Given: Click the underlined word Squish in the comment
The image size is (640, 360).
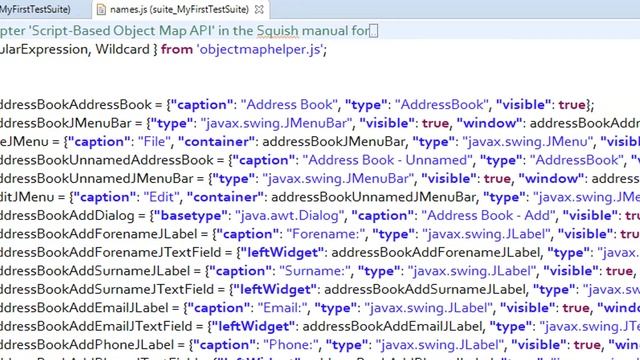Looking at the screenshot, I should click(277, 31).
